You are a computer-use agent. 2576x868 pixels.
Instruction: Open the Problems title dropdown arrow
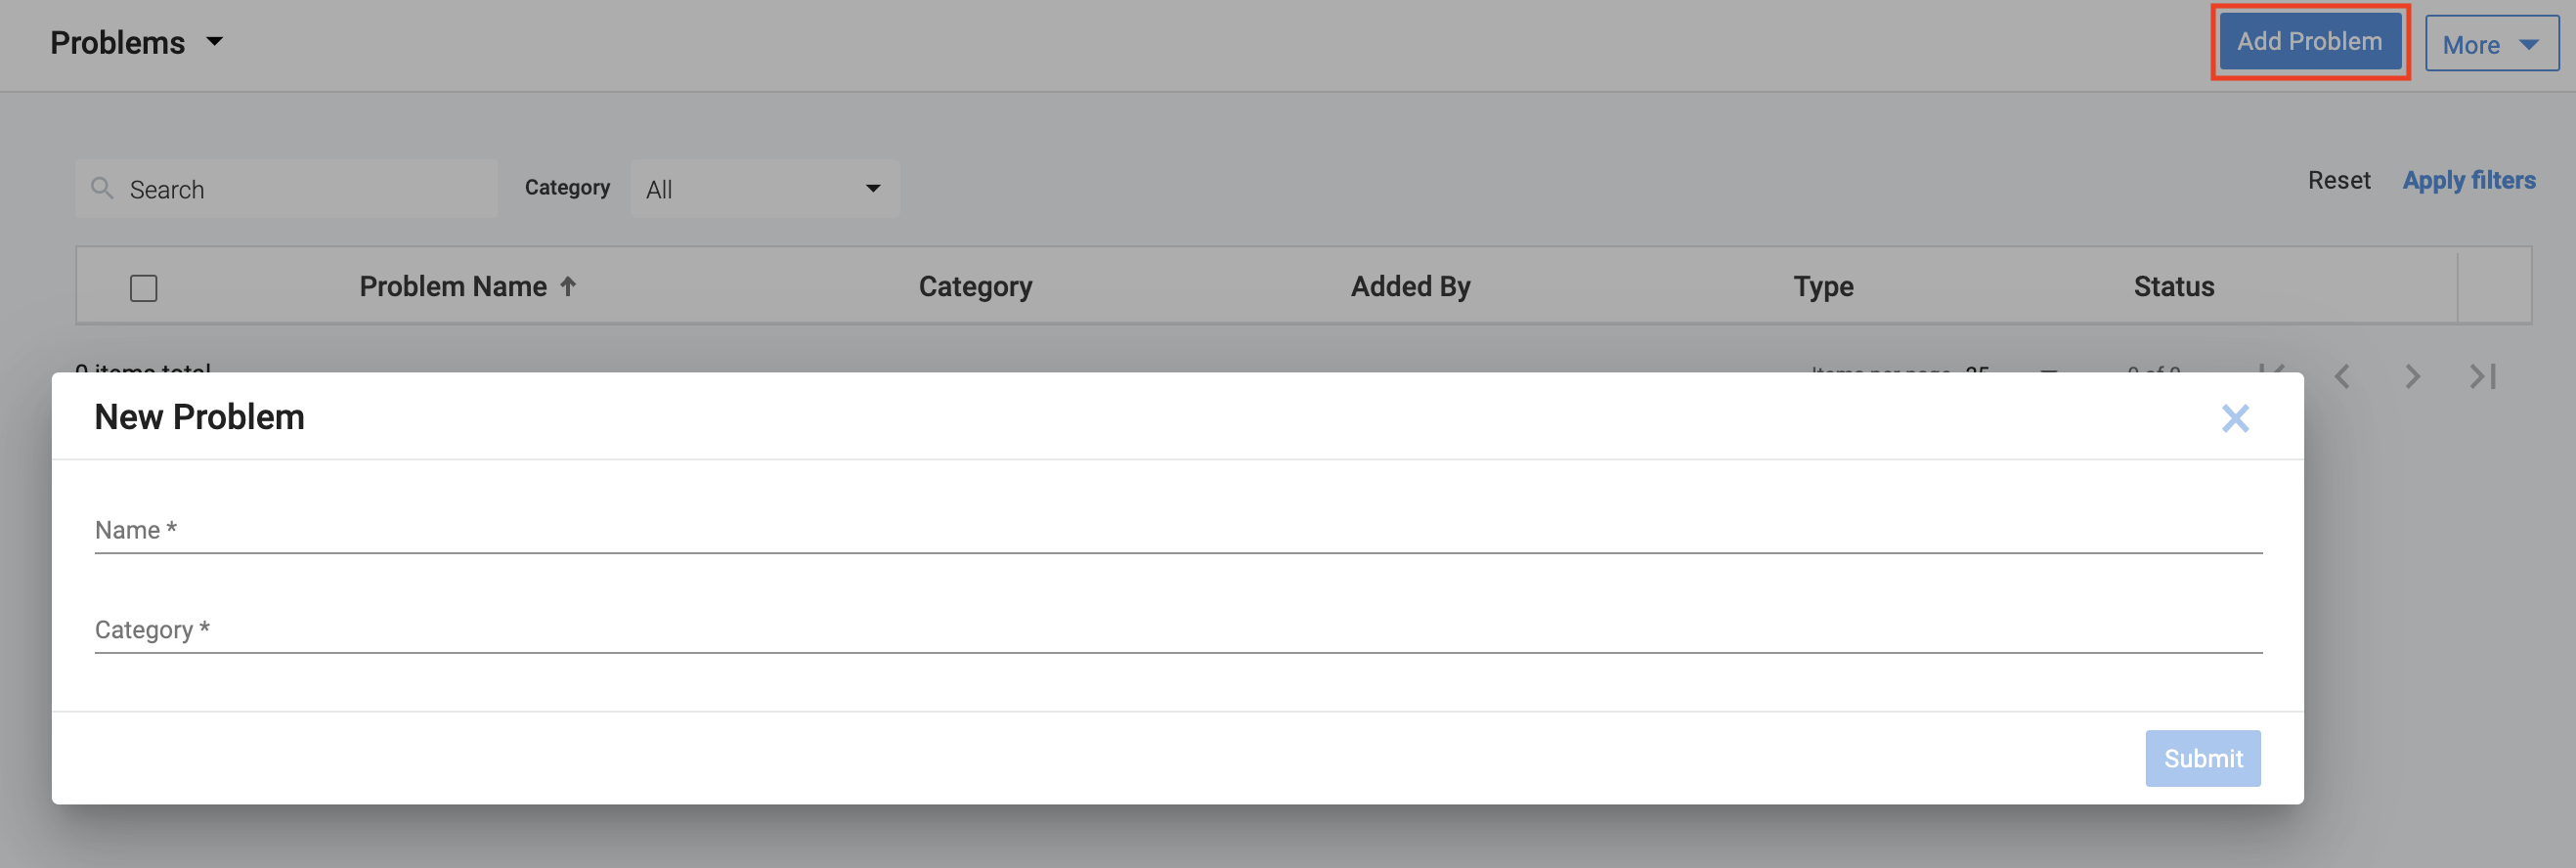point(214,42)
